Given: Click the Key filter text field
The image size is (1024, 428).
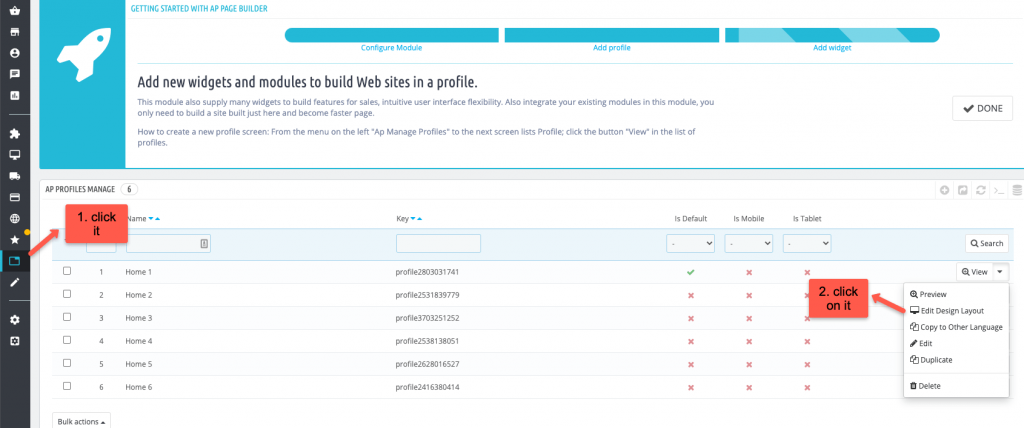Looking at the screenshot, I should pos(438,243).
